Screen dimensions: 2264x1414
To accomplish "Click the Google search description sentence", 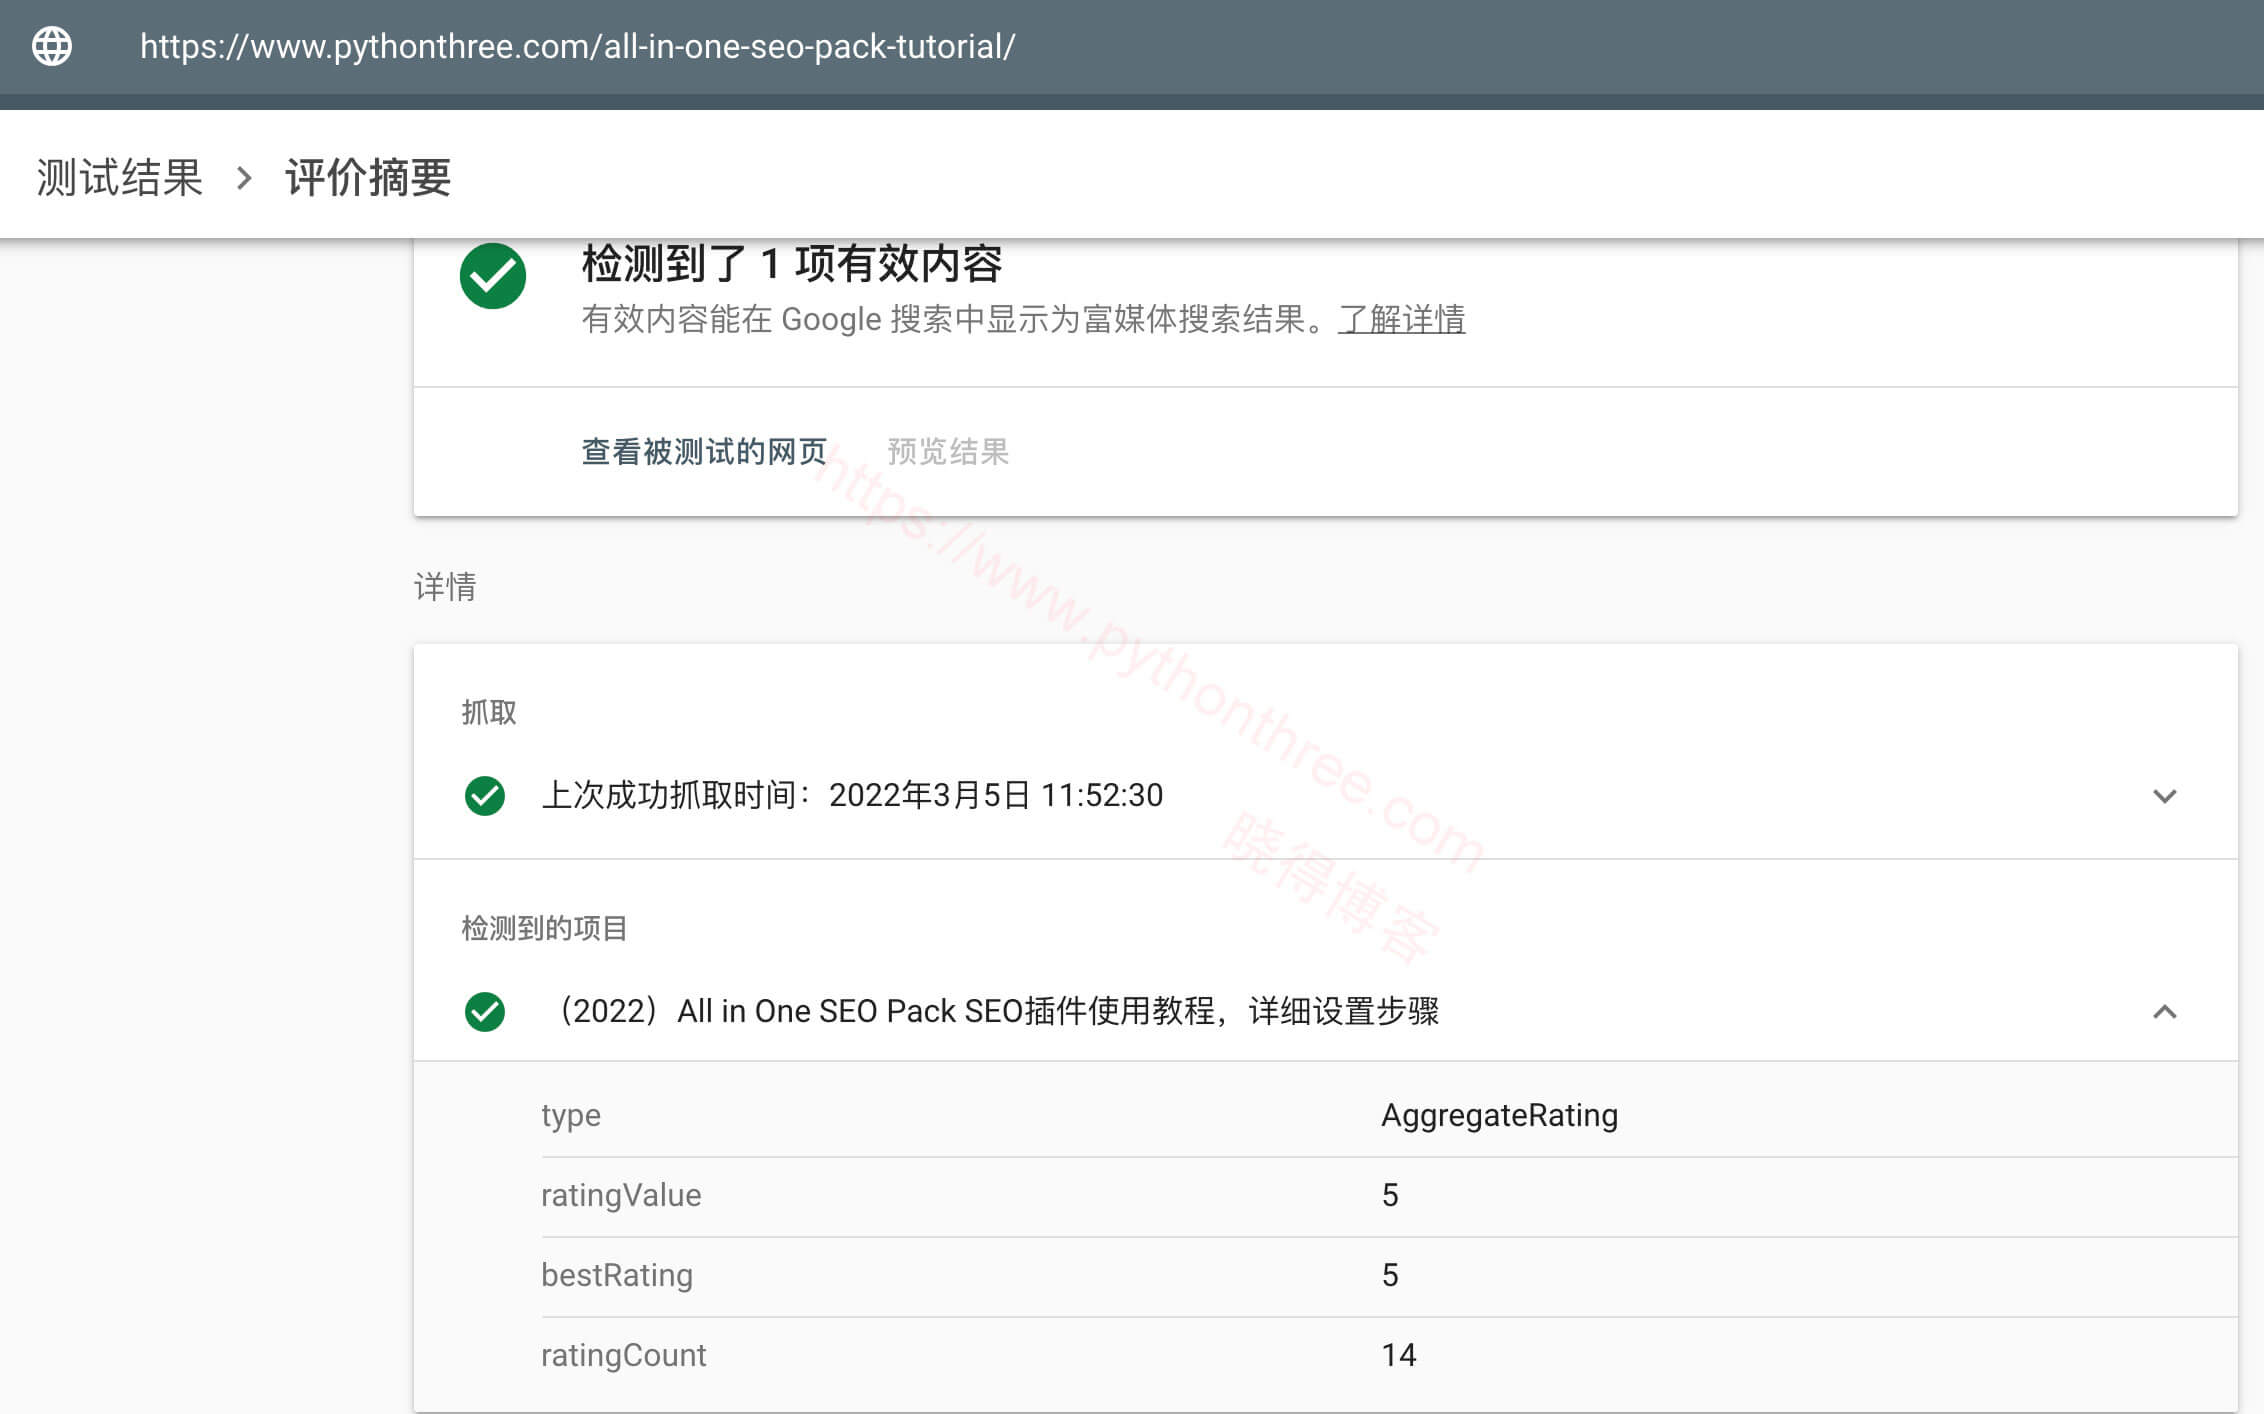I will point(956,319).
